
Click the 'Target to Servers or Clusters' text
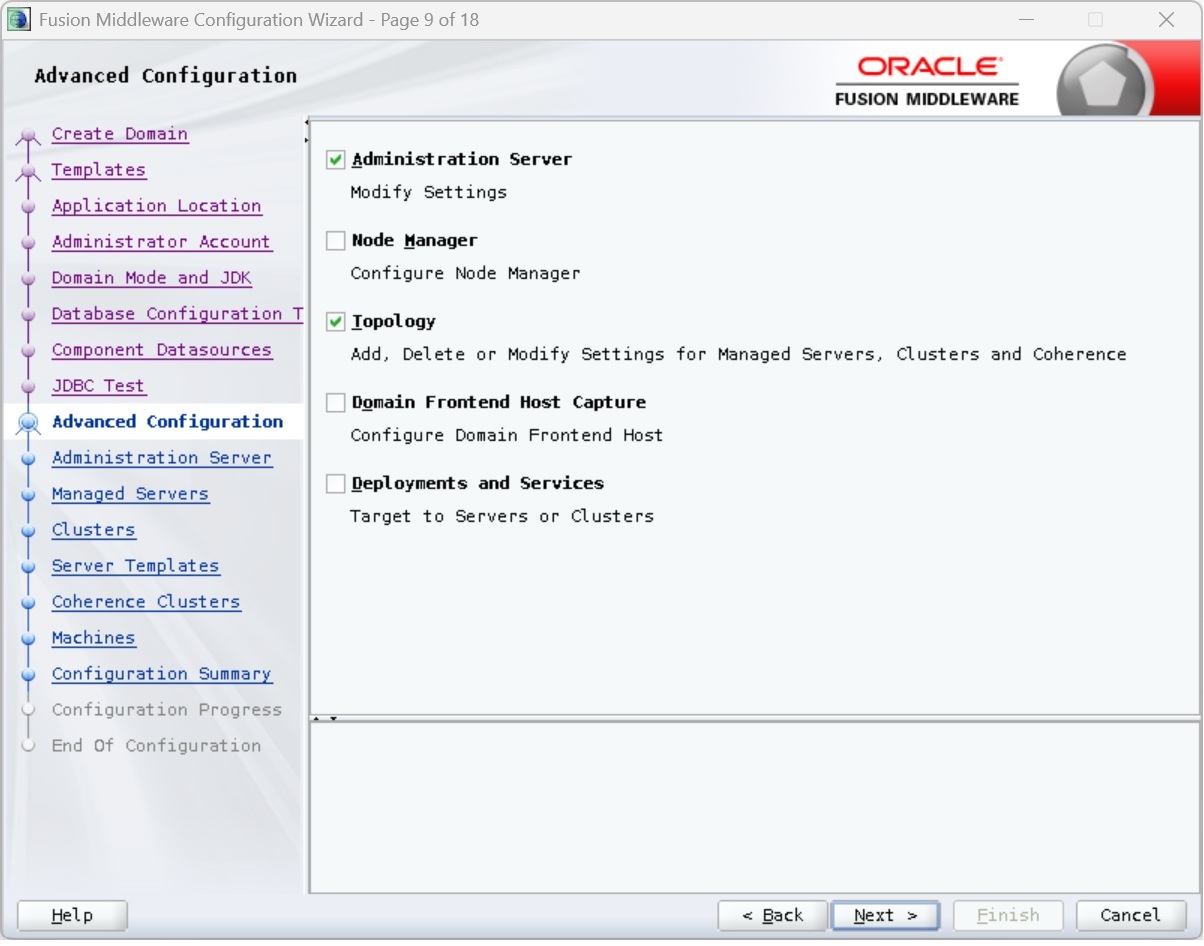(502, 516)
